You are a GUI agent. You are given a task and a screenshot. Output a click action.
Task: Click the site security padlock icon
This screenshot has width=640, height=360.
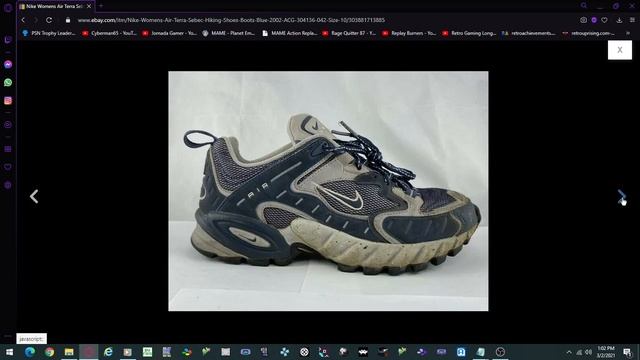[x=68, y=20]
